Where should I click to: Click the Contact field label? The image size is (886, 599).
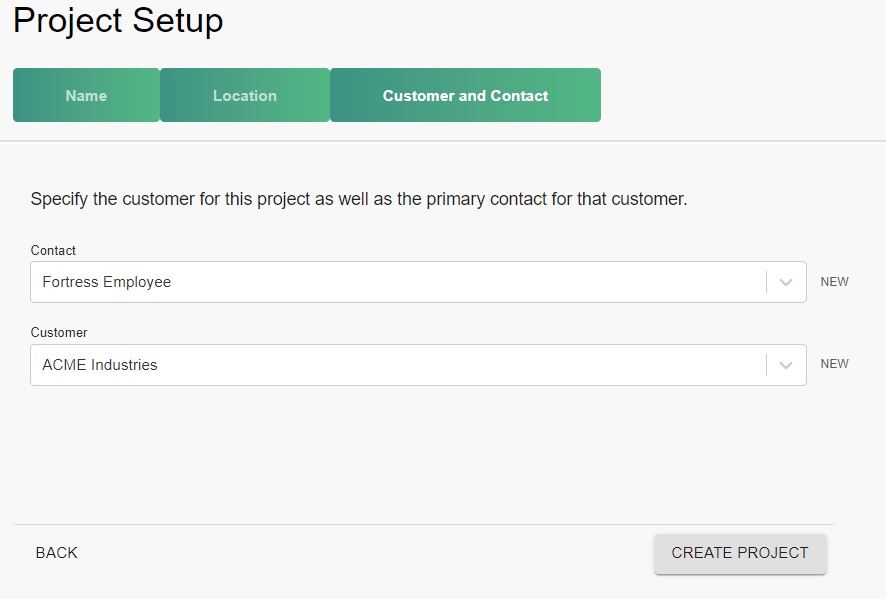pos(53,251)
